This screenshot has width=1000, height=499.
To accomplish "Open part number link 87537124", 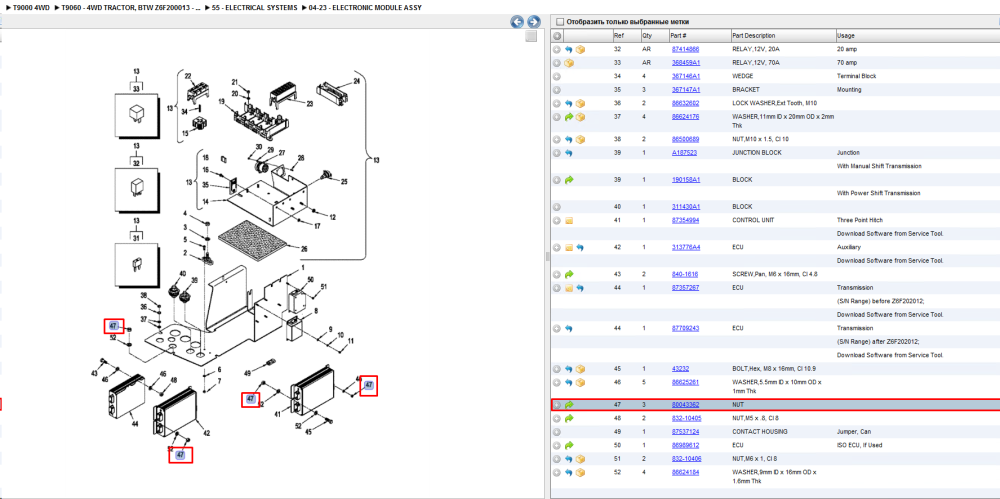I will tap(685, 431).
